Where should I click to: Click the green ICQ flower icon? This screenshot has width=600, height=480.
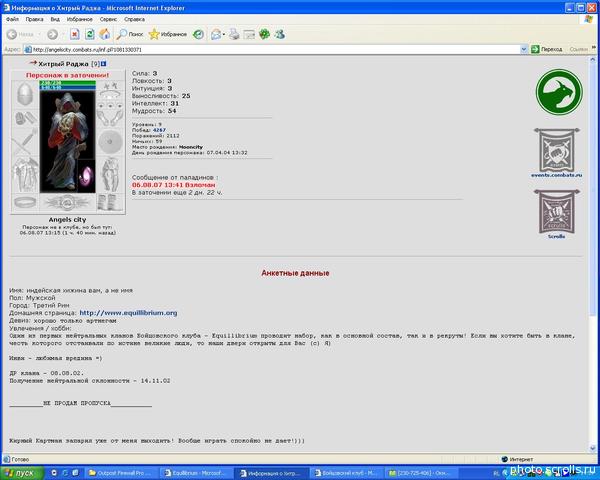[x=264, y=34]
